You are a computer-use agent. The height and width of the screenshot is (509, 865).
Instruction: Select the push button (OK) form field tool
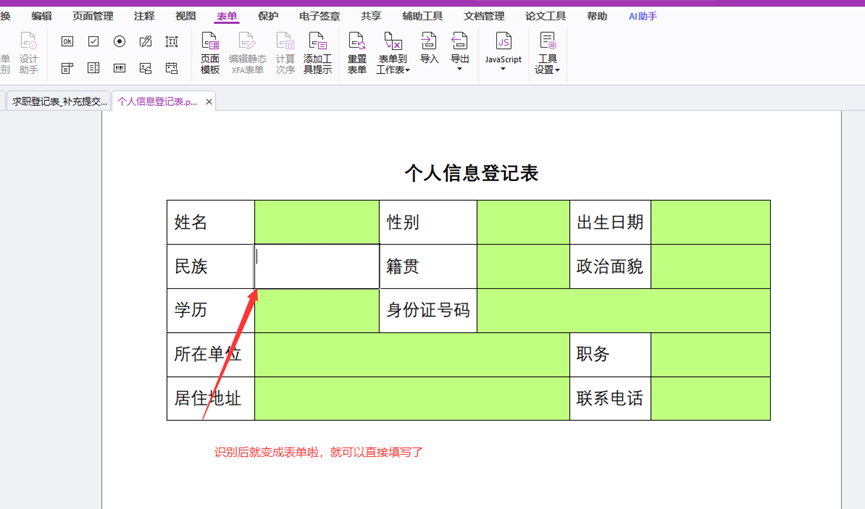(x=67, y=41)
